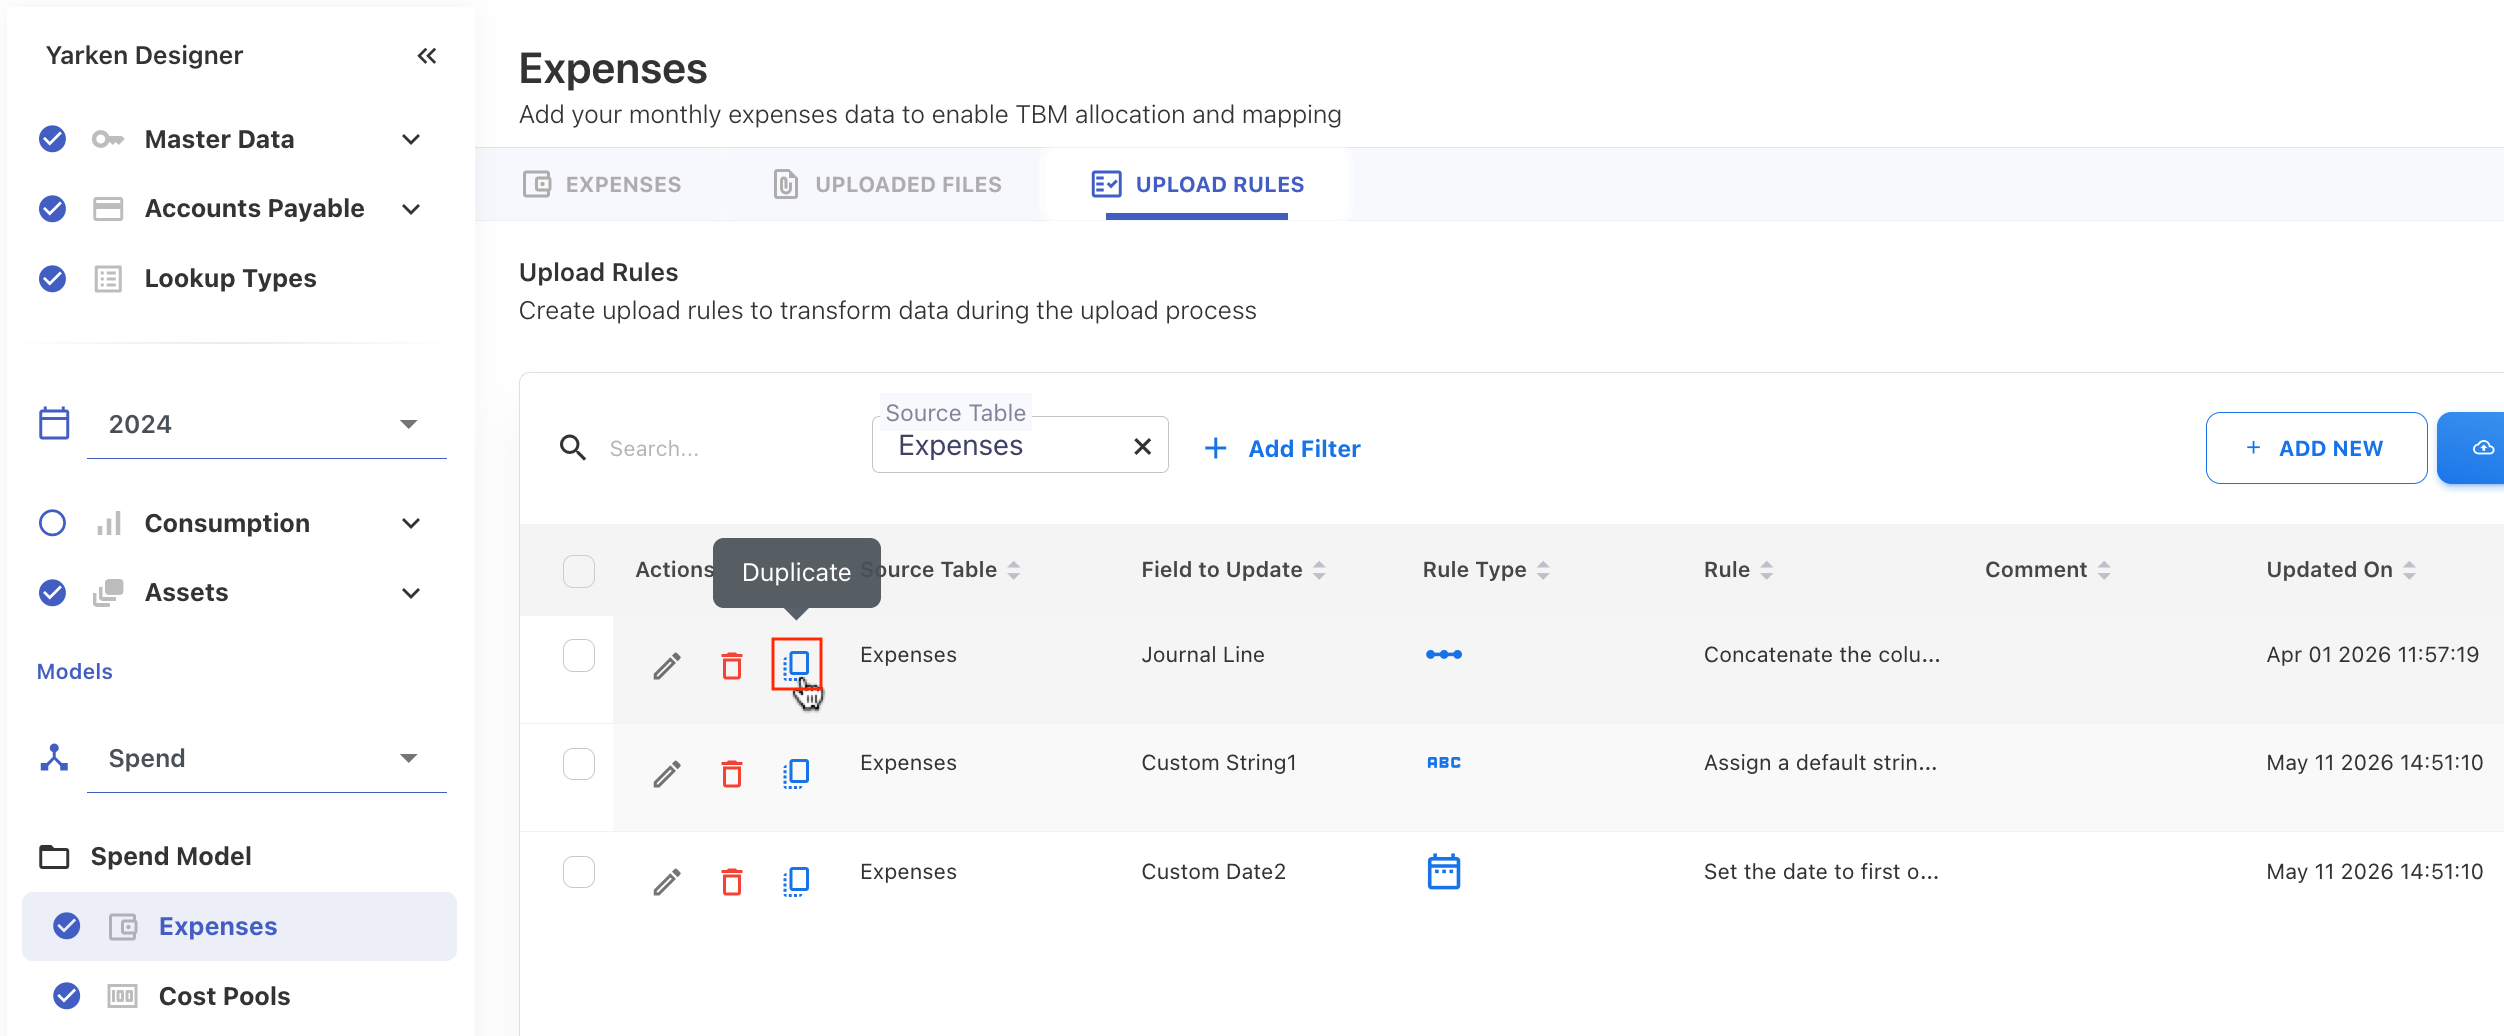Edit the Custom String1 rule
The height and width of the screenshot is (1036, 2504).
[667, 773]
